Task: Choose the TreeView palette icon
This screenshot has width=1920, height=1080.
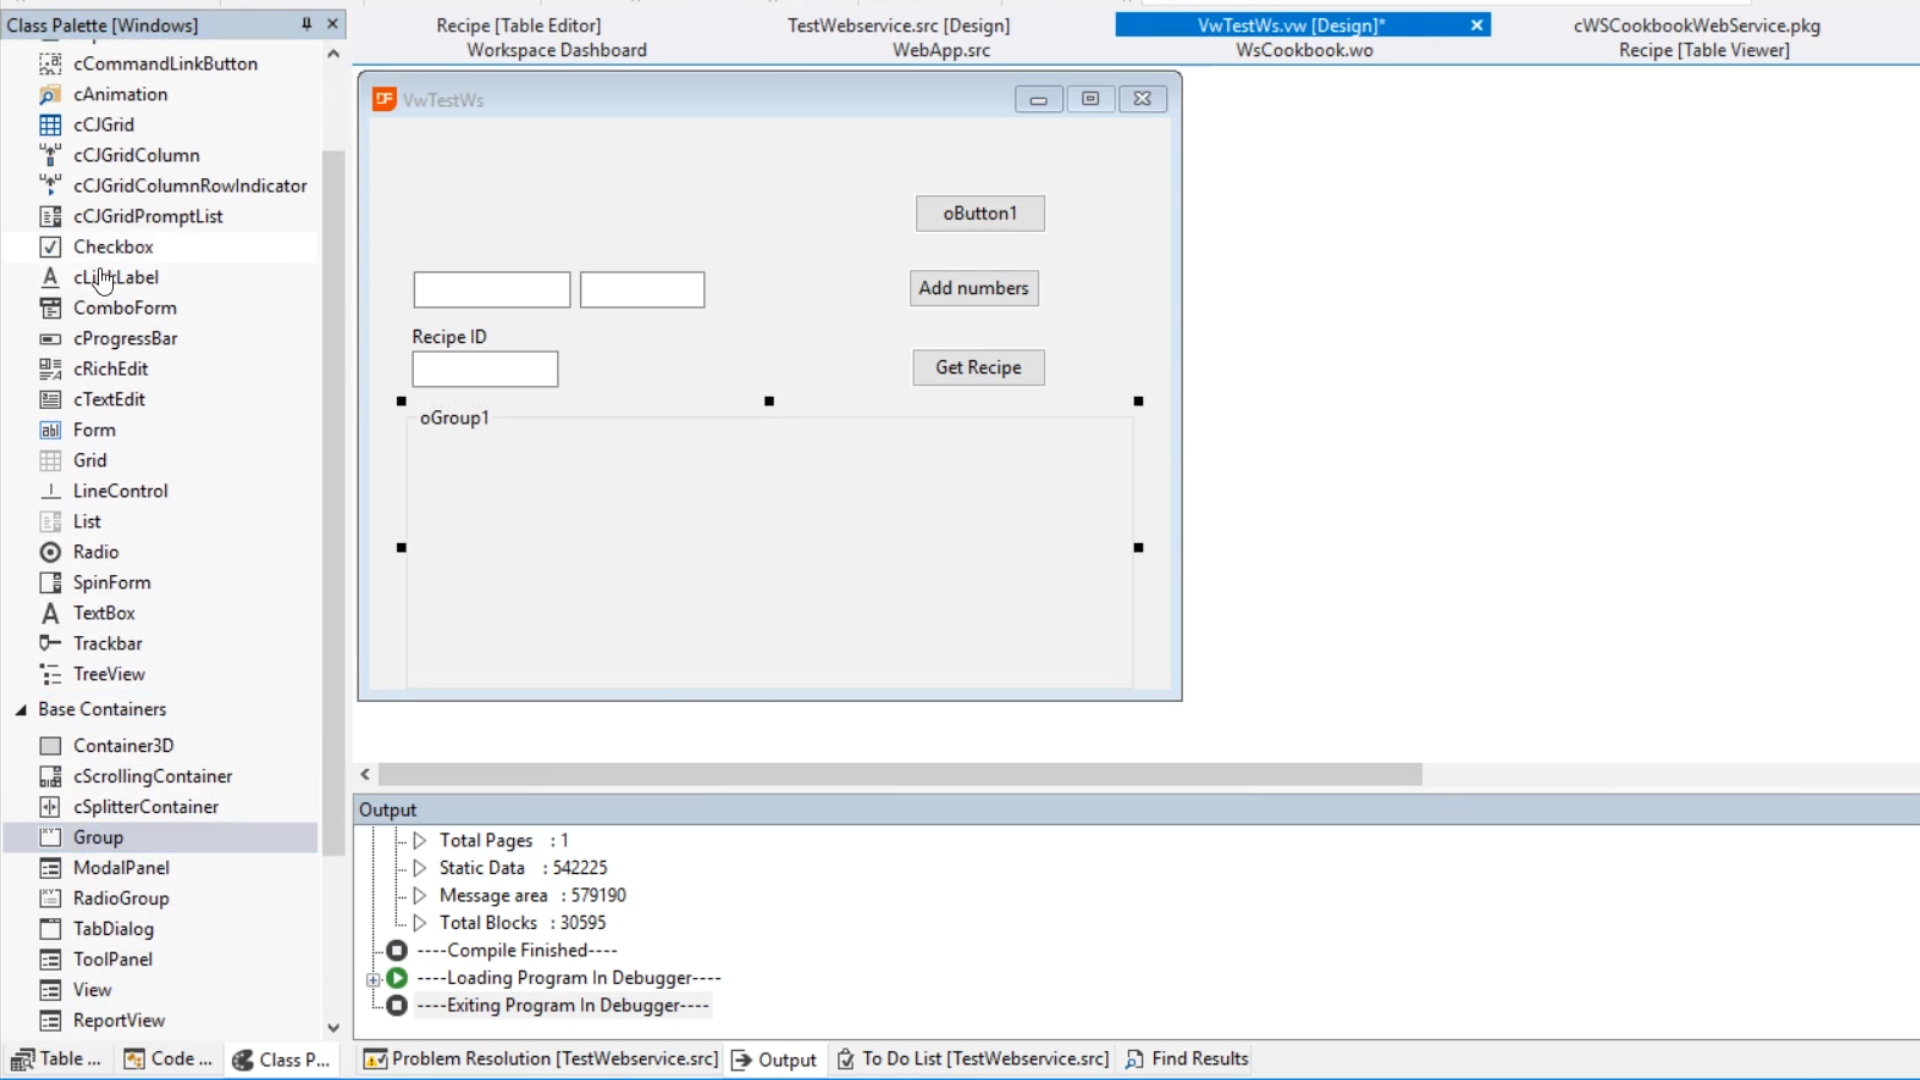Action: (x=50, y=675)
